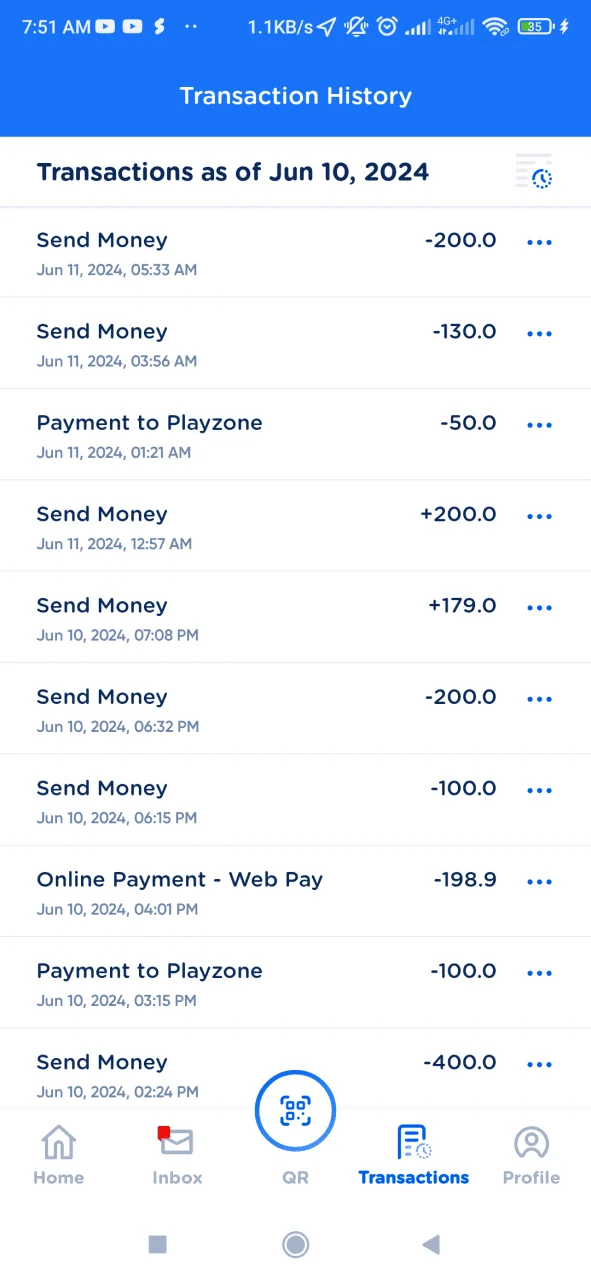Tap the Android back navigation button
The width and height of the screenshot is (591, 1280).
point(431,1244)
